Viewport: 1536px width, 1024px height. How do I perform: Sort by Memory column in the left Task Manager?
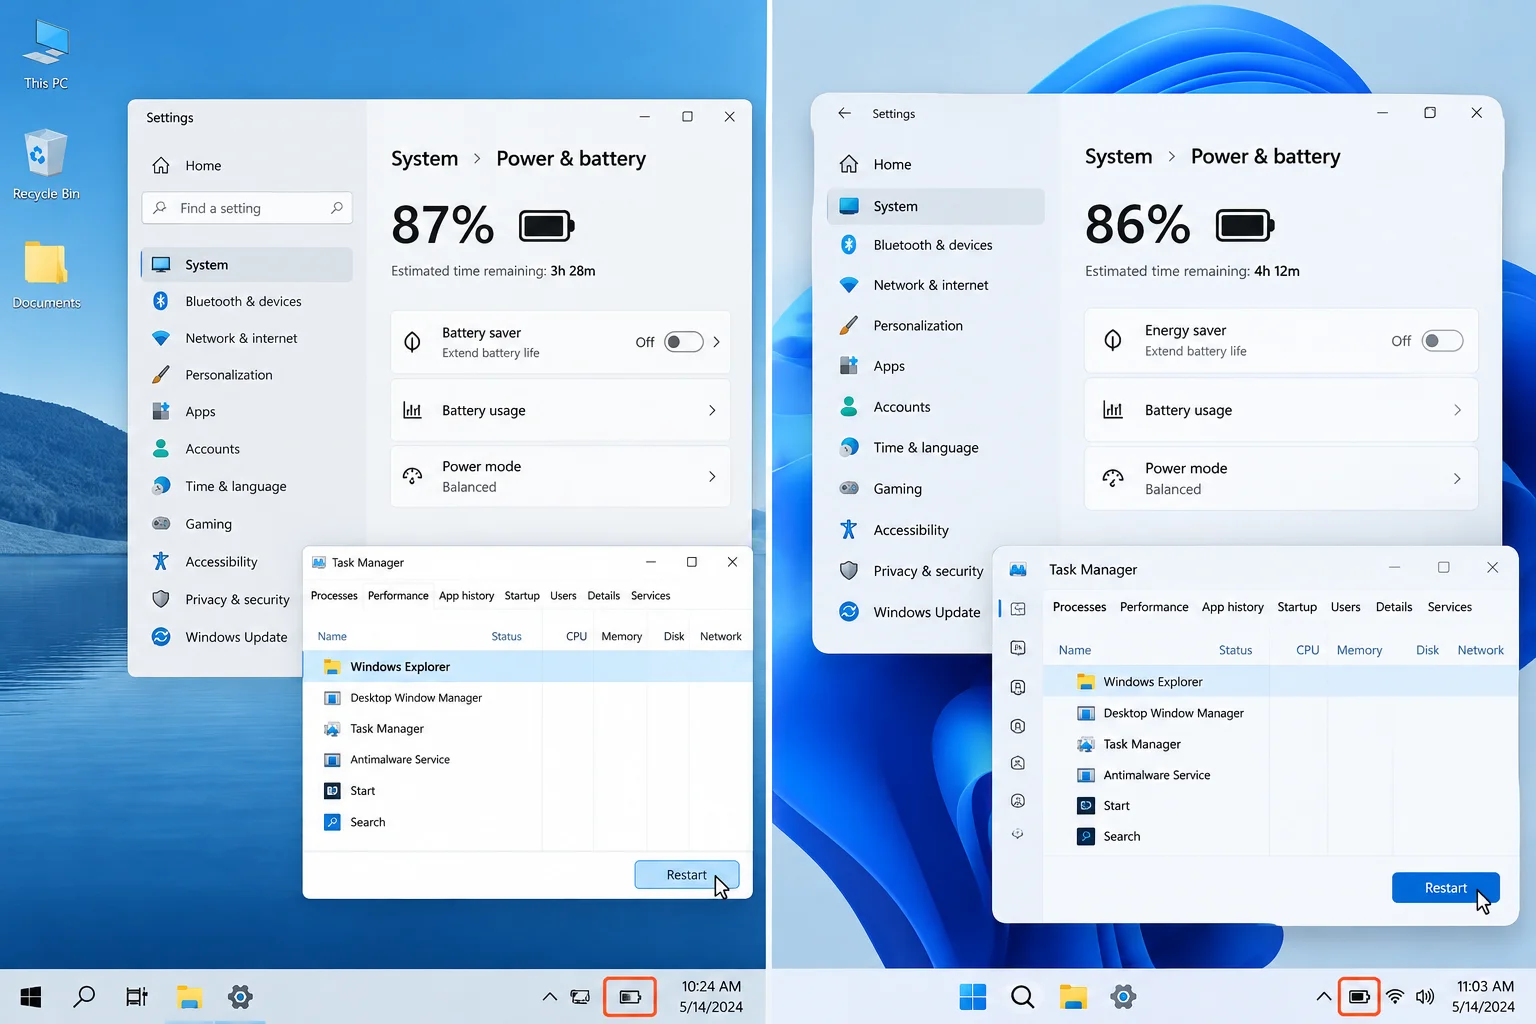(621, 637)
